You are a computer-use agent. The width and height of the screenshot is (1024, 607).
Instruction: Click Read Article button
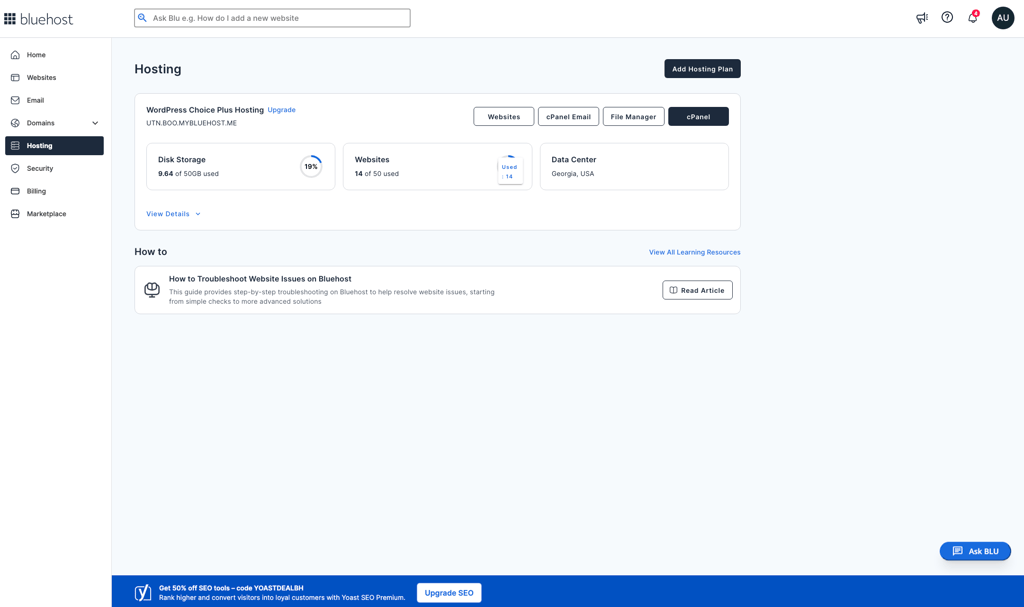pyautogui.click(x=697, y=290)
